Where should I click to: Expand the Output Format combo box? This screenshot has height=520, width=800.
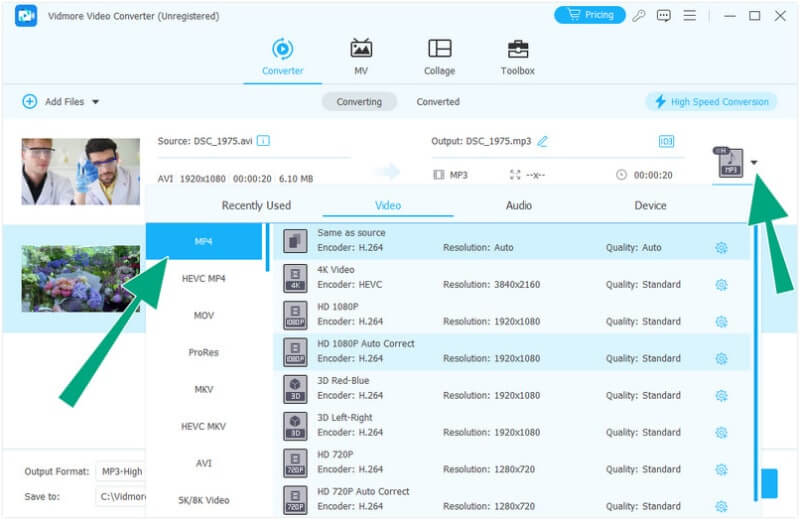[x=120, y=471]
